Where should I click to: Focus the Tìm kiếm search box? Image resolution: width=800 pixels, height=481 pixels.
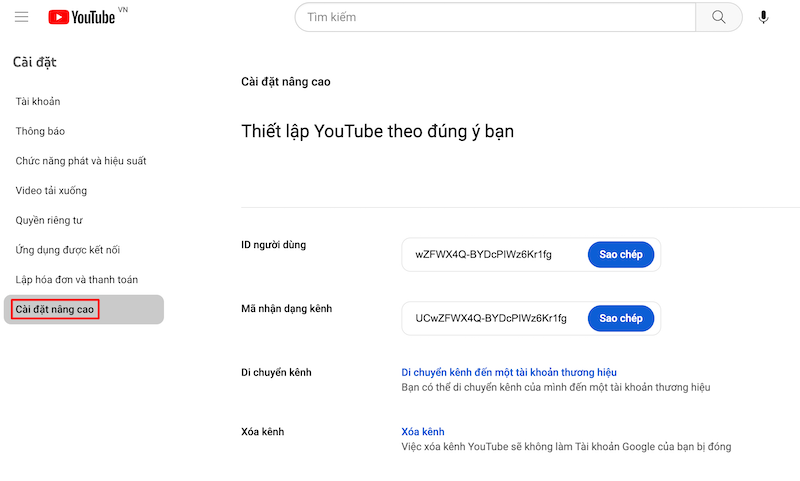pyautogui.click(x=495, y=17)
